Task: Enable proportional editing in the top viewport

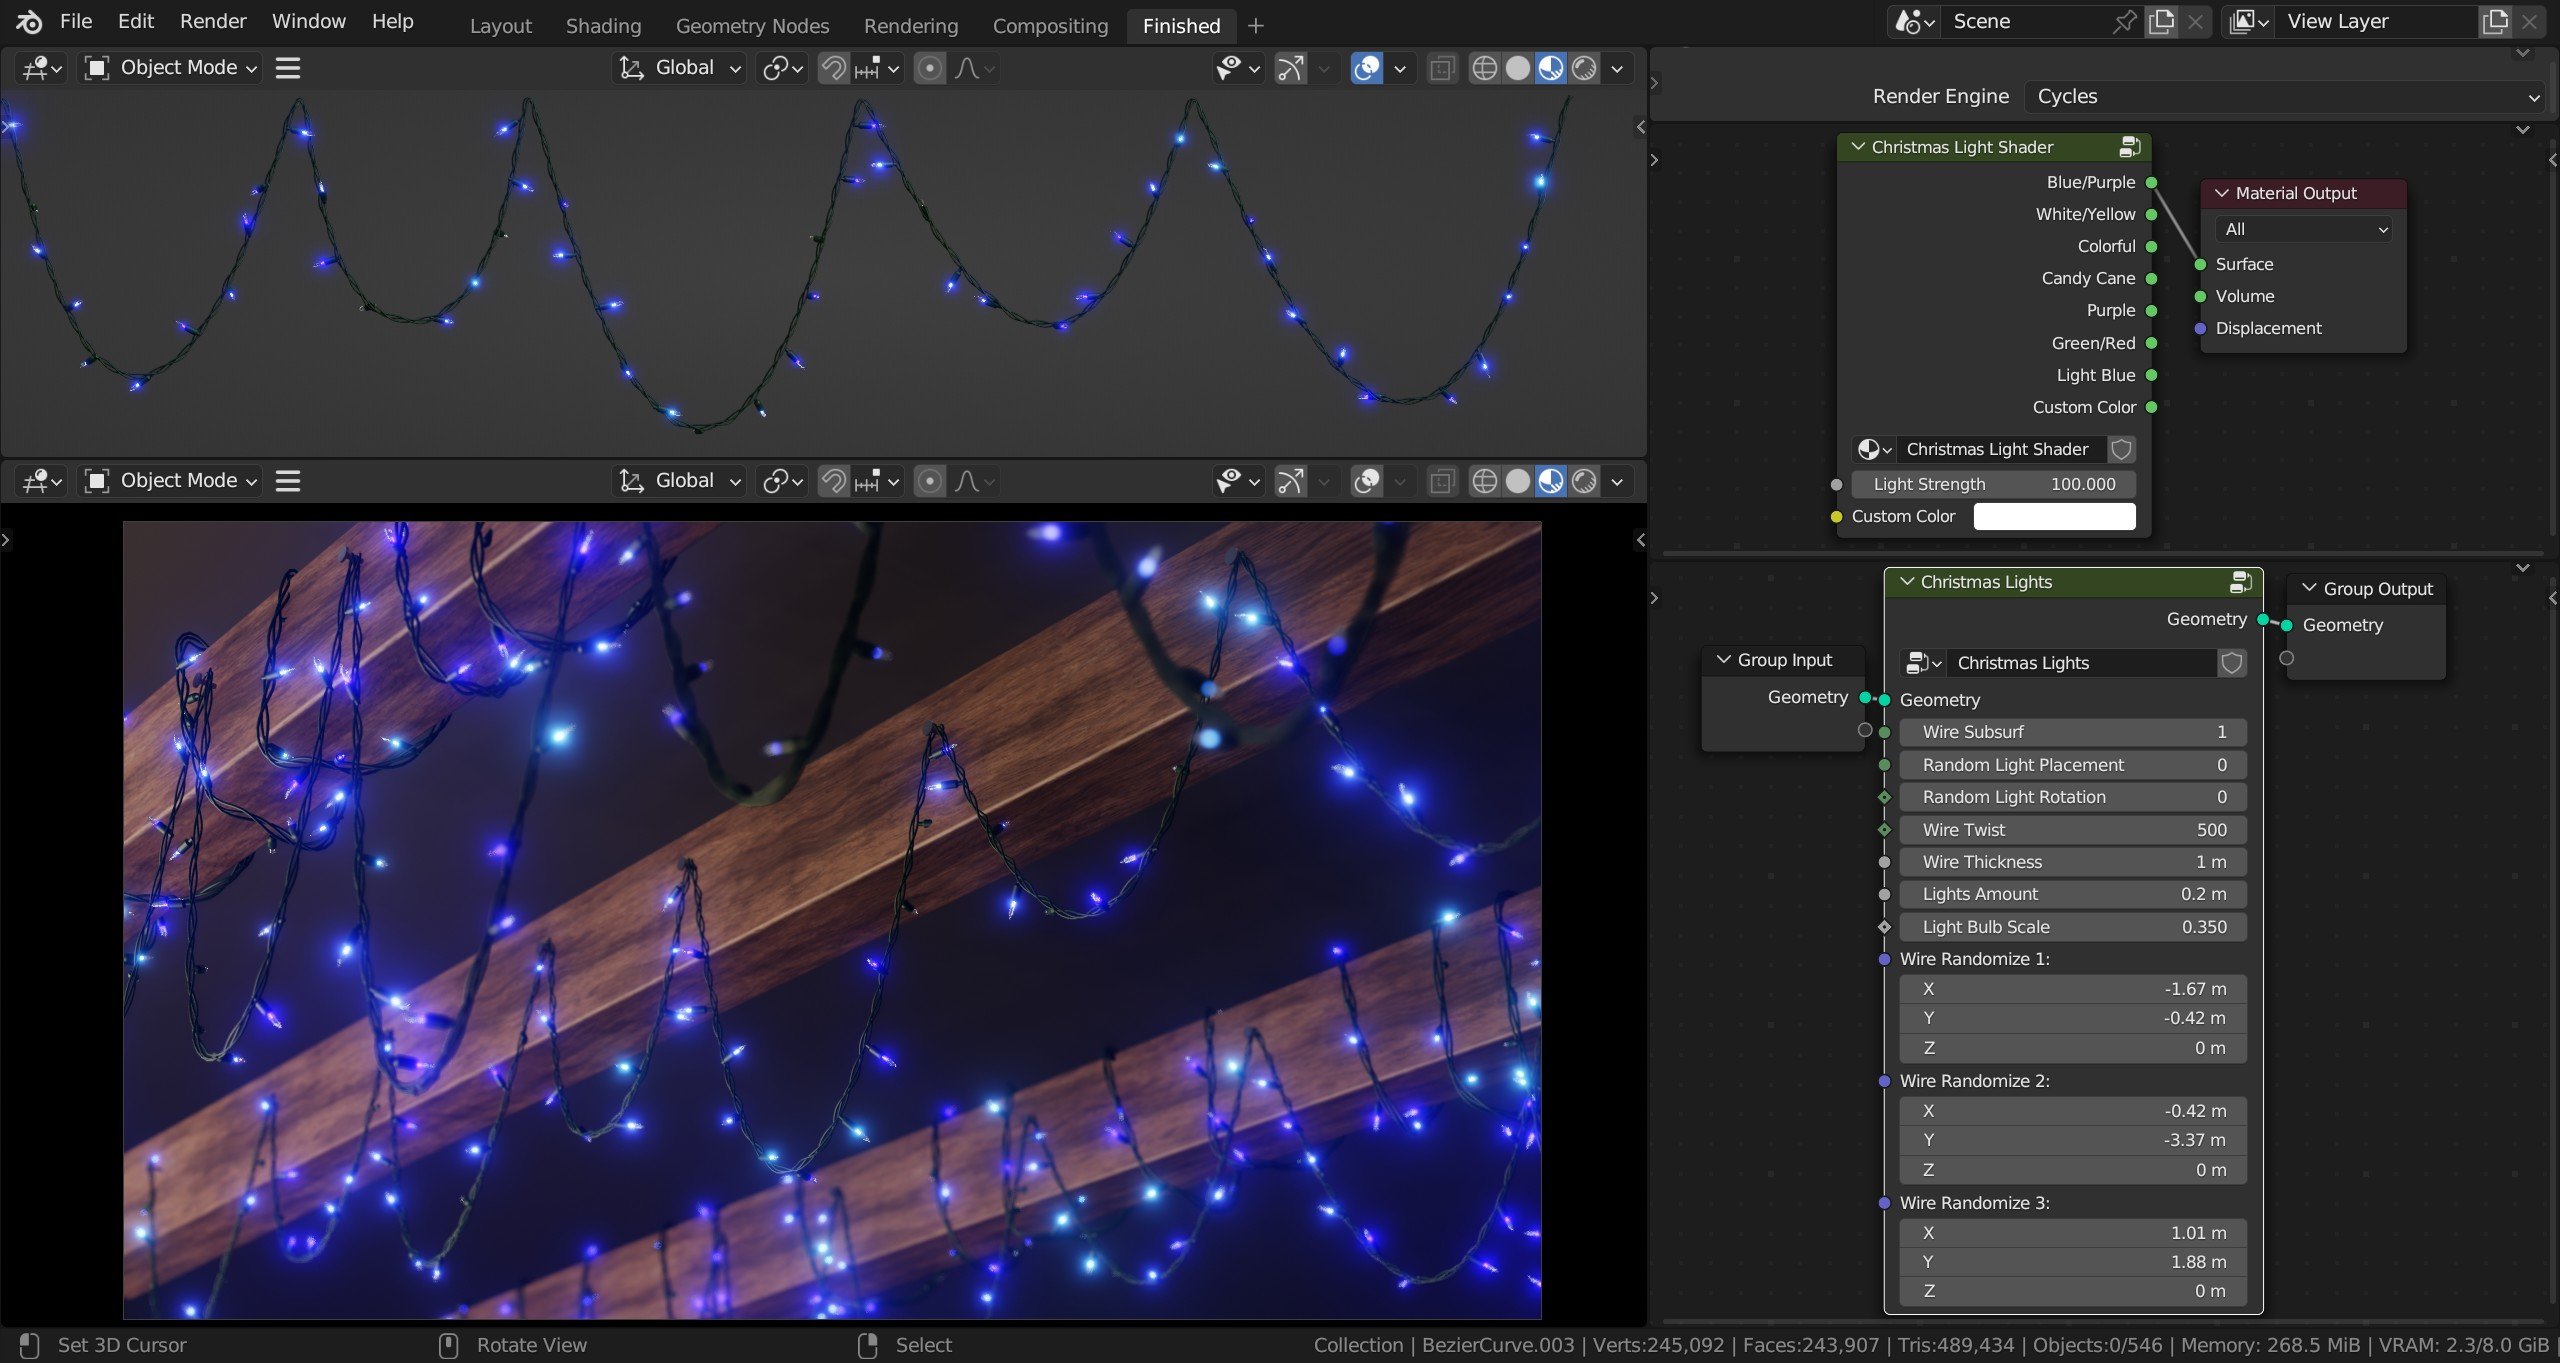Action: 930,68
